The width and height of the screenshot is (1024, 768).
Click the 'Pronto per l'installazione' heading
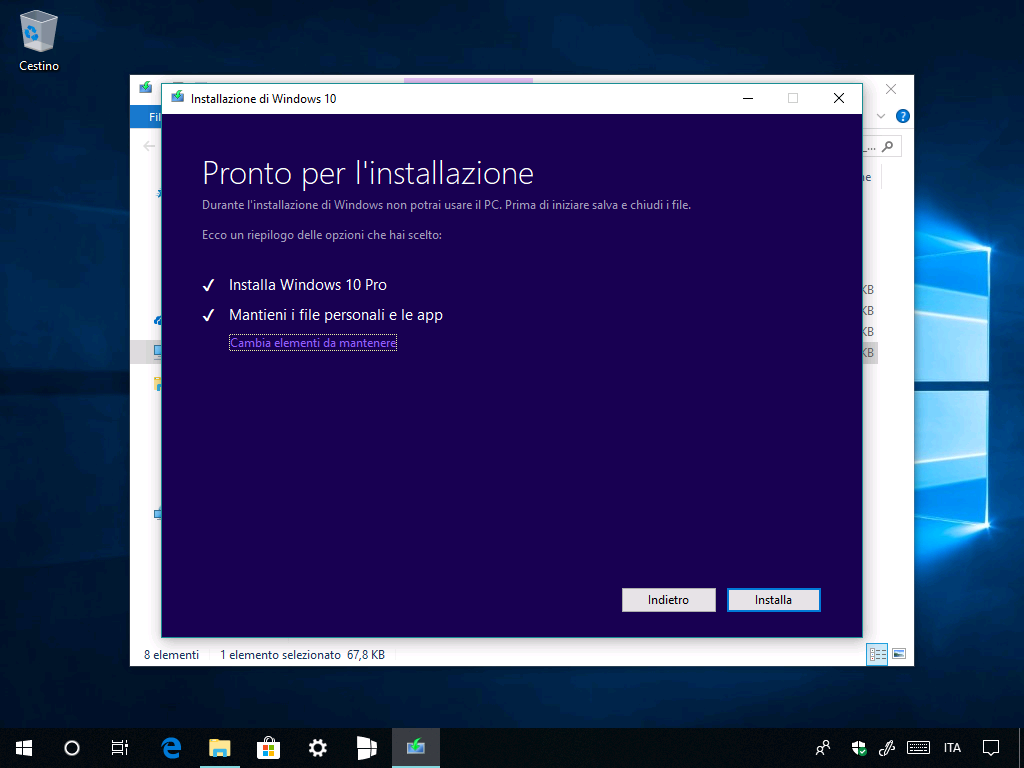tap(368, 173)
